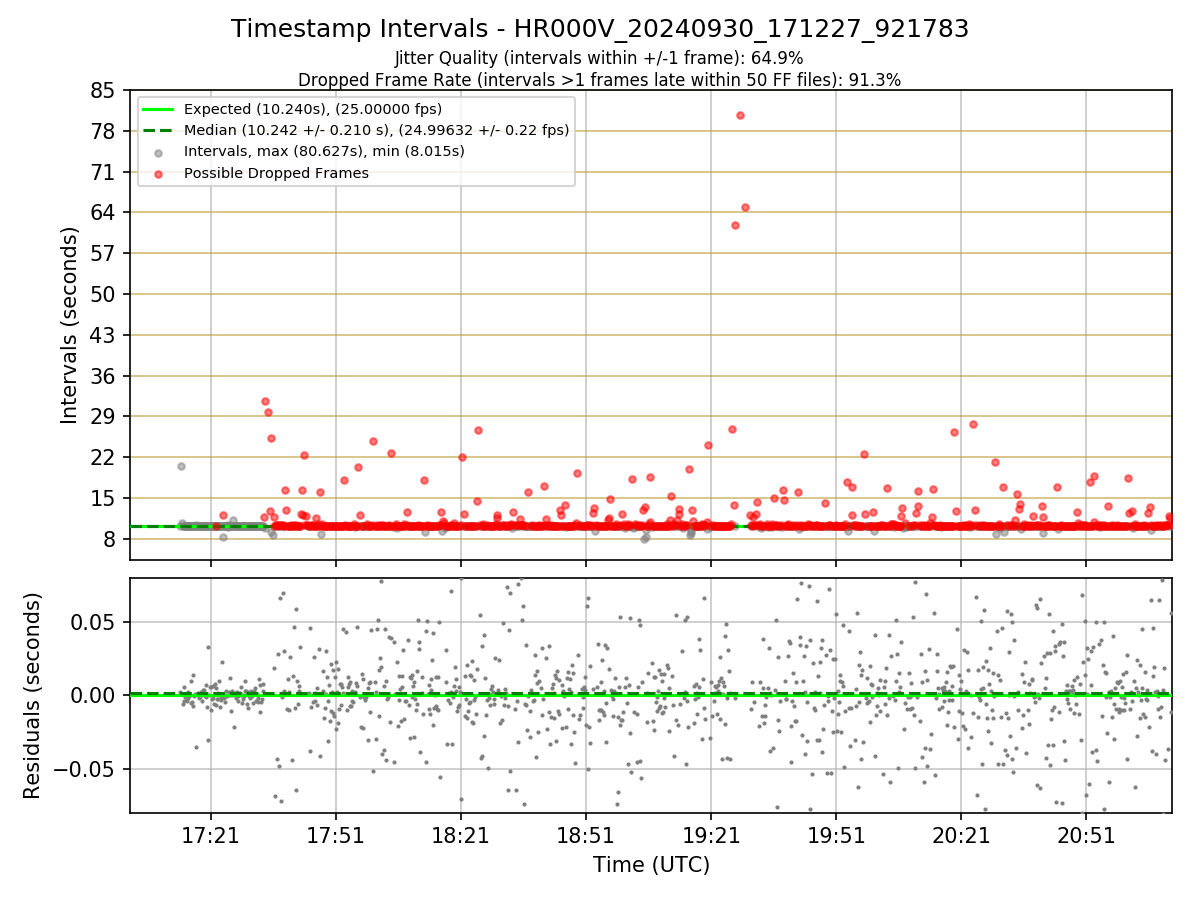Click the 0.05 tick on residuals axis

click(95, 621)
